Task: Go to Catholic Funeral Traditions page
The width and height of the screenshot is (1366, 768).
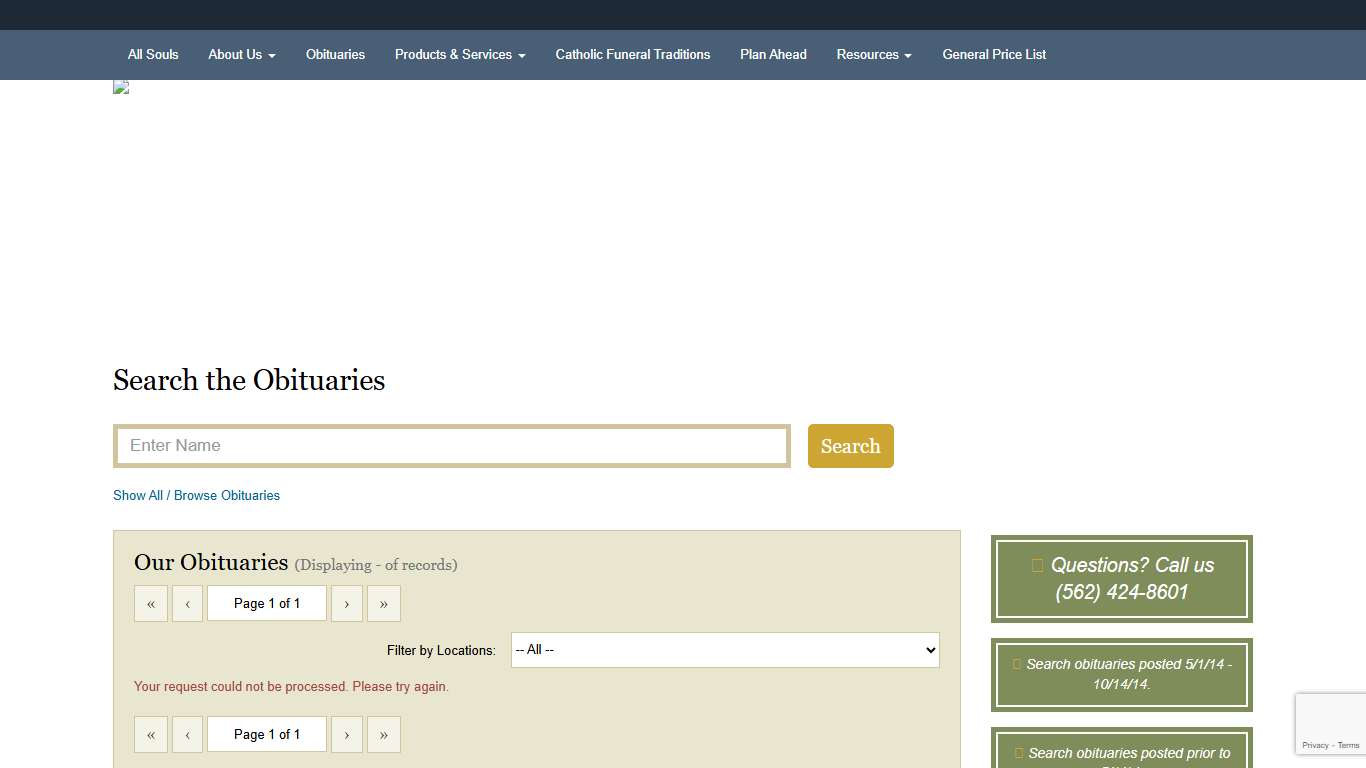Action: [x=633, y=55]
